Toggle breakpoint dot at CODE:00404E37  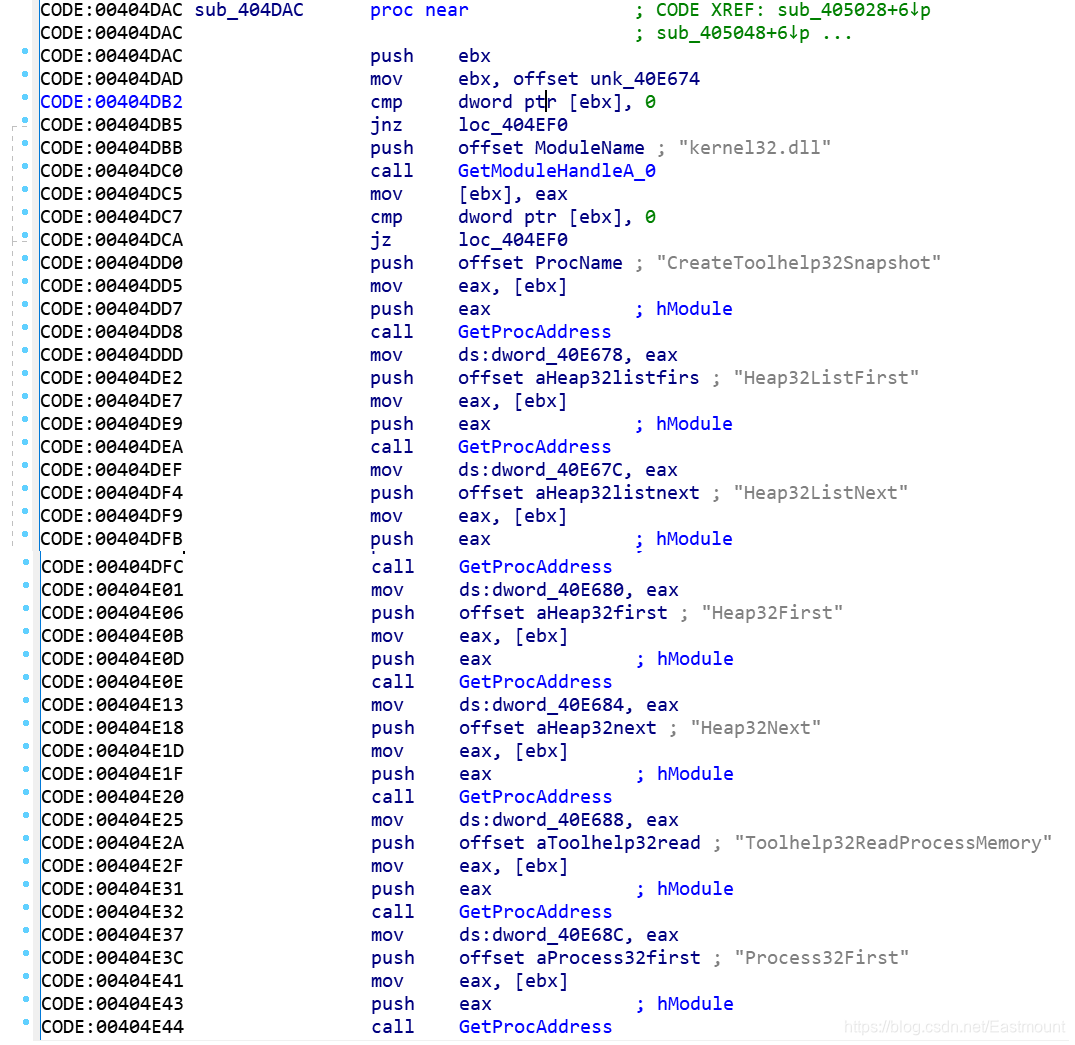click(x=26, y=930)
